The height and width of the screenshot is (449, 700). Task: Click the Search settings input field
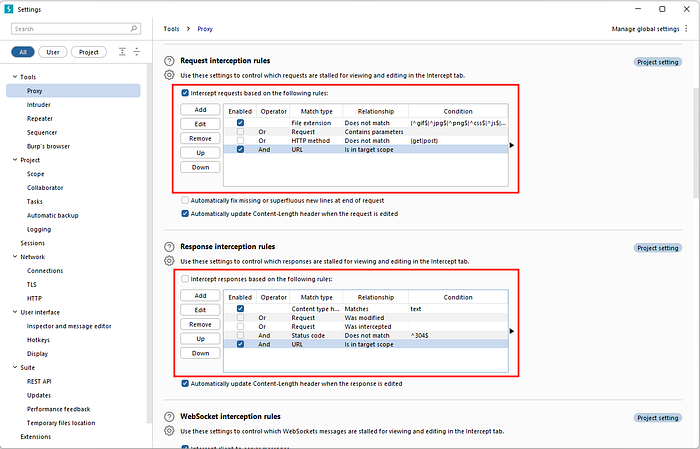pos(71,29)
